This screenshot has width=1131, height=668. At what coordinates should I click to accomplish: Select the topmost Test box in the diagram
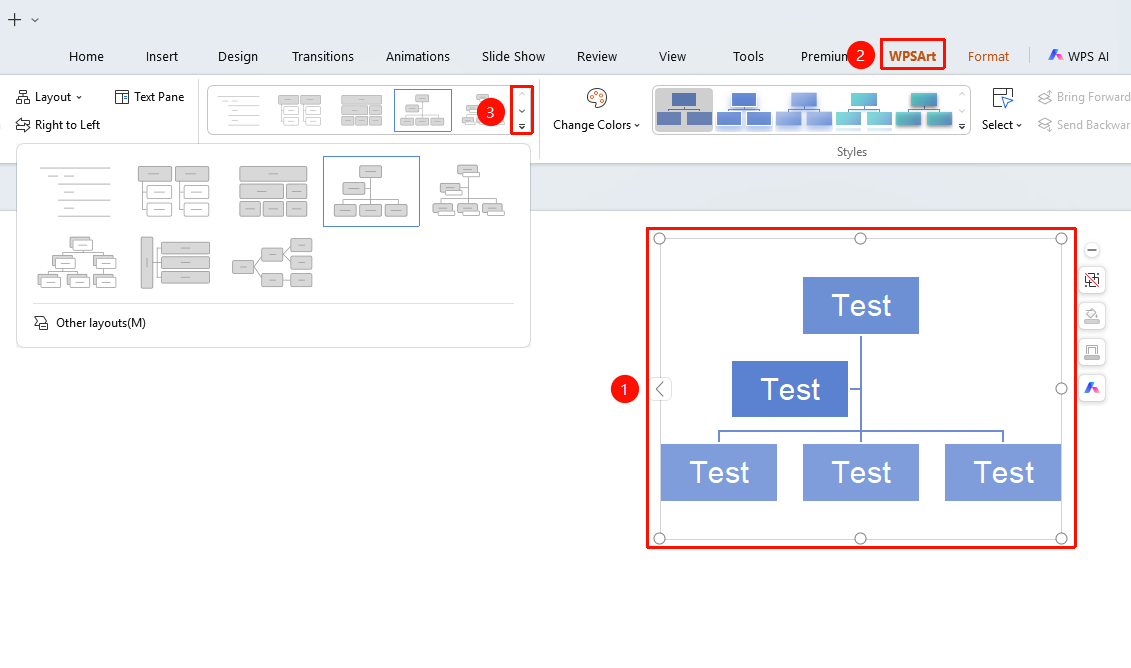(x=861, y=305)
